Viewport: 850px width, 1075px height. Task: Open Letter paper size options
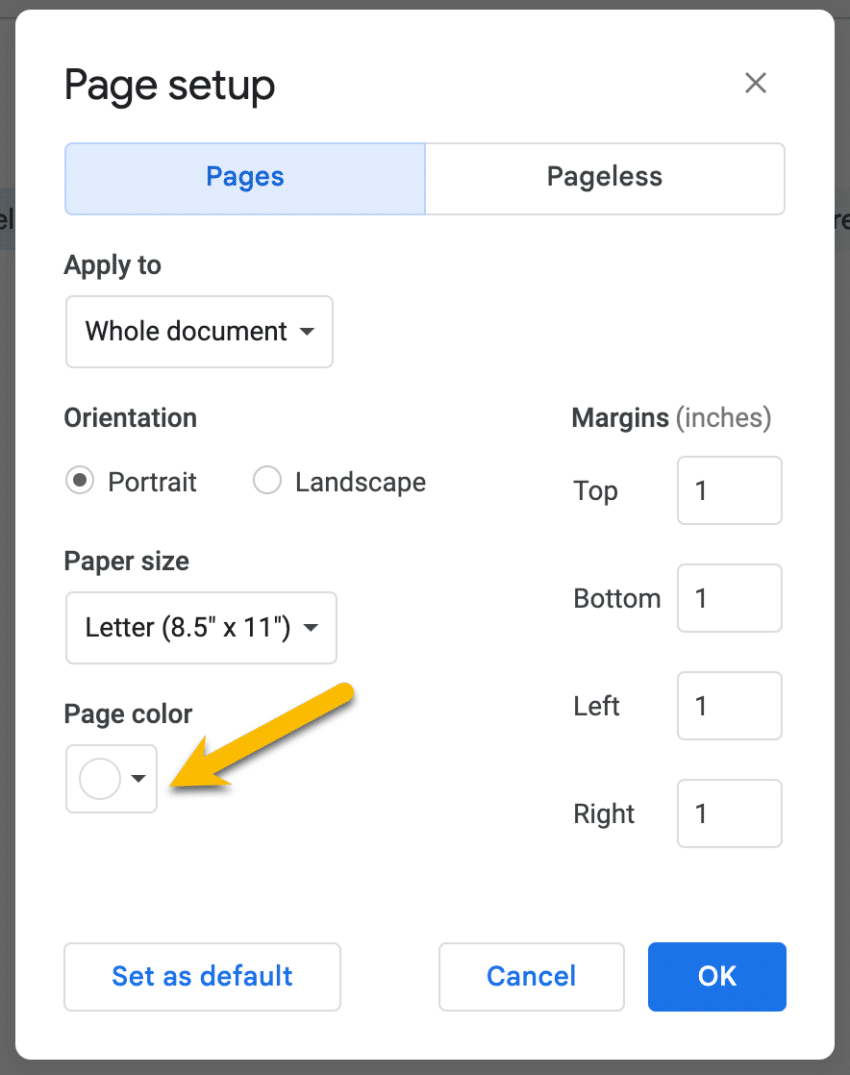pos(200,628)
